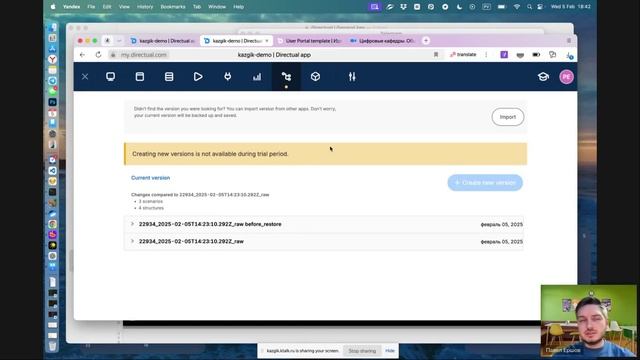Open the File menu

[x=91, y=7]
